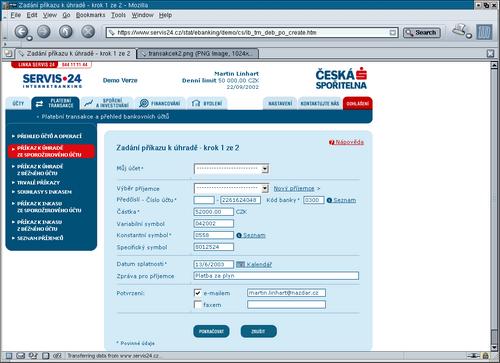Open the URL bar history dropdown arrow

(x=393, y=33)
